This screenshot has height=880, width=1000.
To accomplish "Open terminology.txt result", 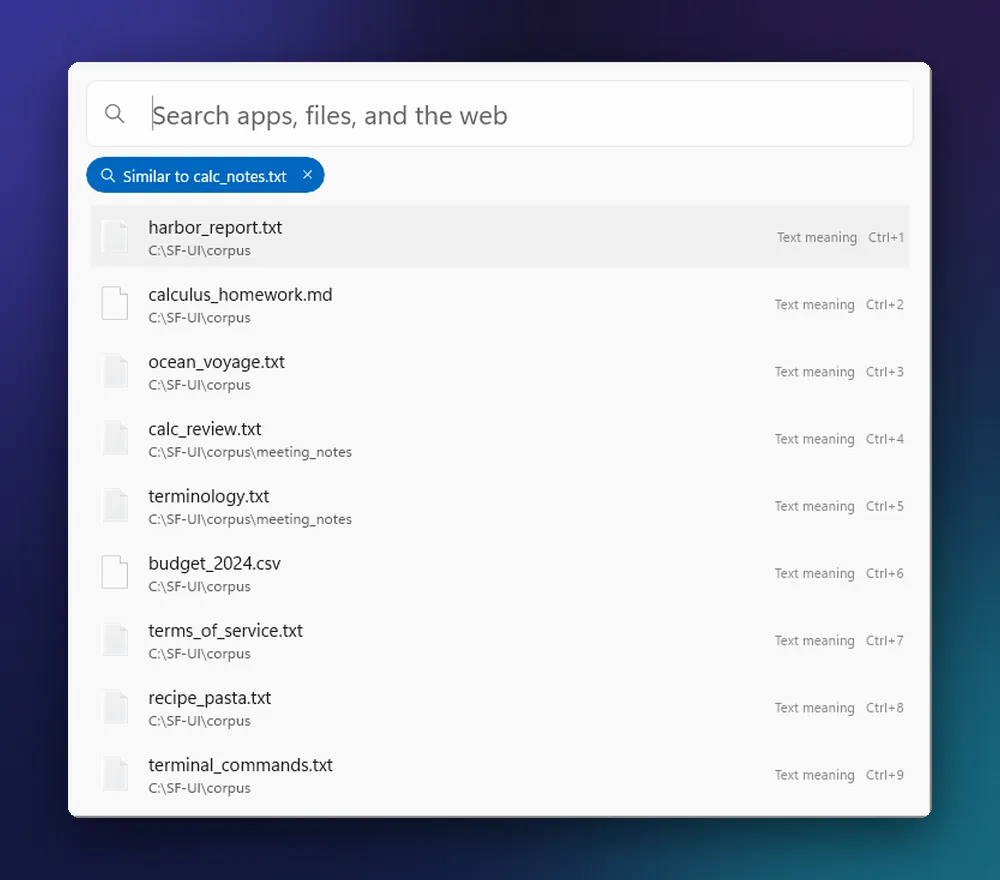I will 499,506.
